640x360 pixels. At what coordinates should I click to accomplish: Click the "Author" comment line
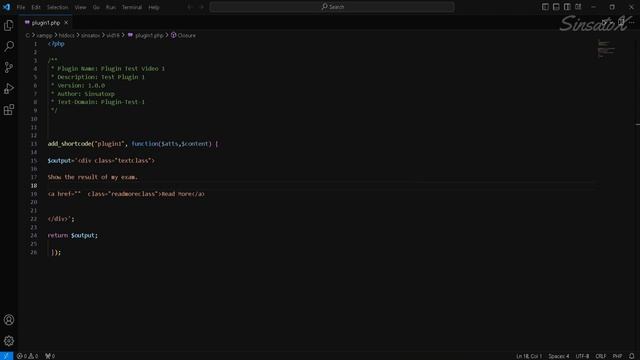pos(82,94)
